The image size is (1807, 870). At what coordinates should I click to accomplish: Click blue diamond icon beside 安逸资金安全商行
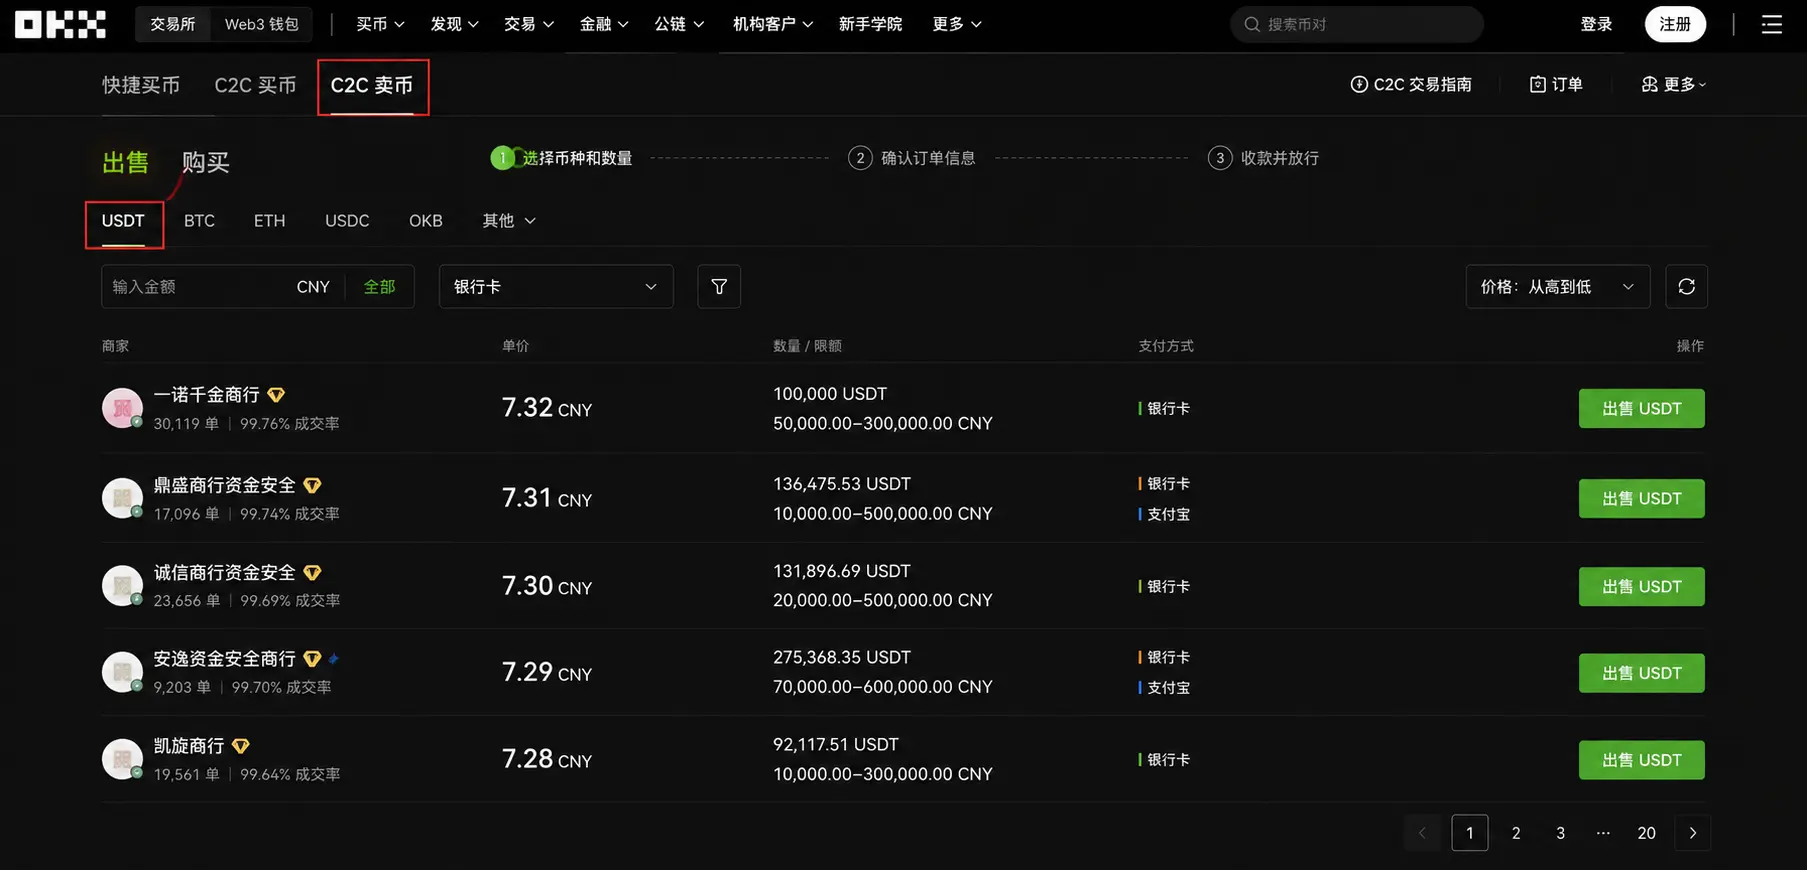(x=333, y=658)
